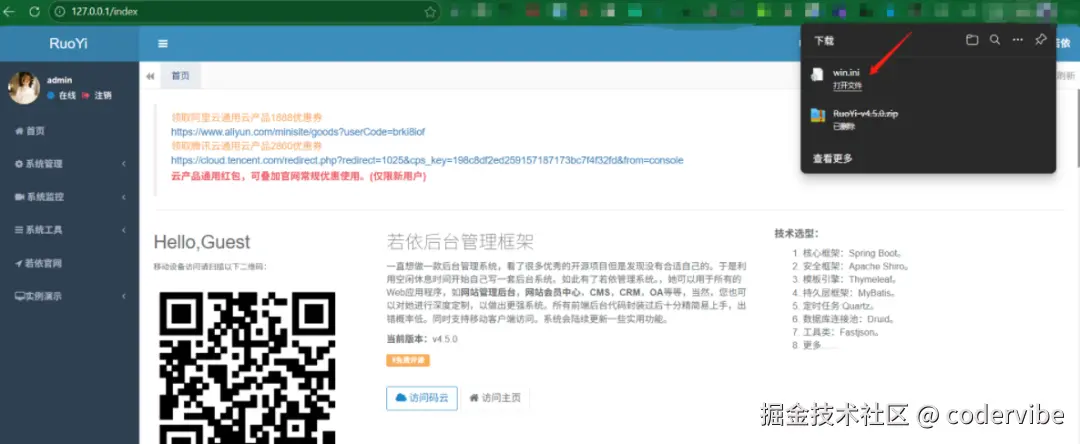Switch to the 首页 tab
Screen dimensions: 1080x444
tap(180, 76)
